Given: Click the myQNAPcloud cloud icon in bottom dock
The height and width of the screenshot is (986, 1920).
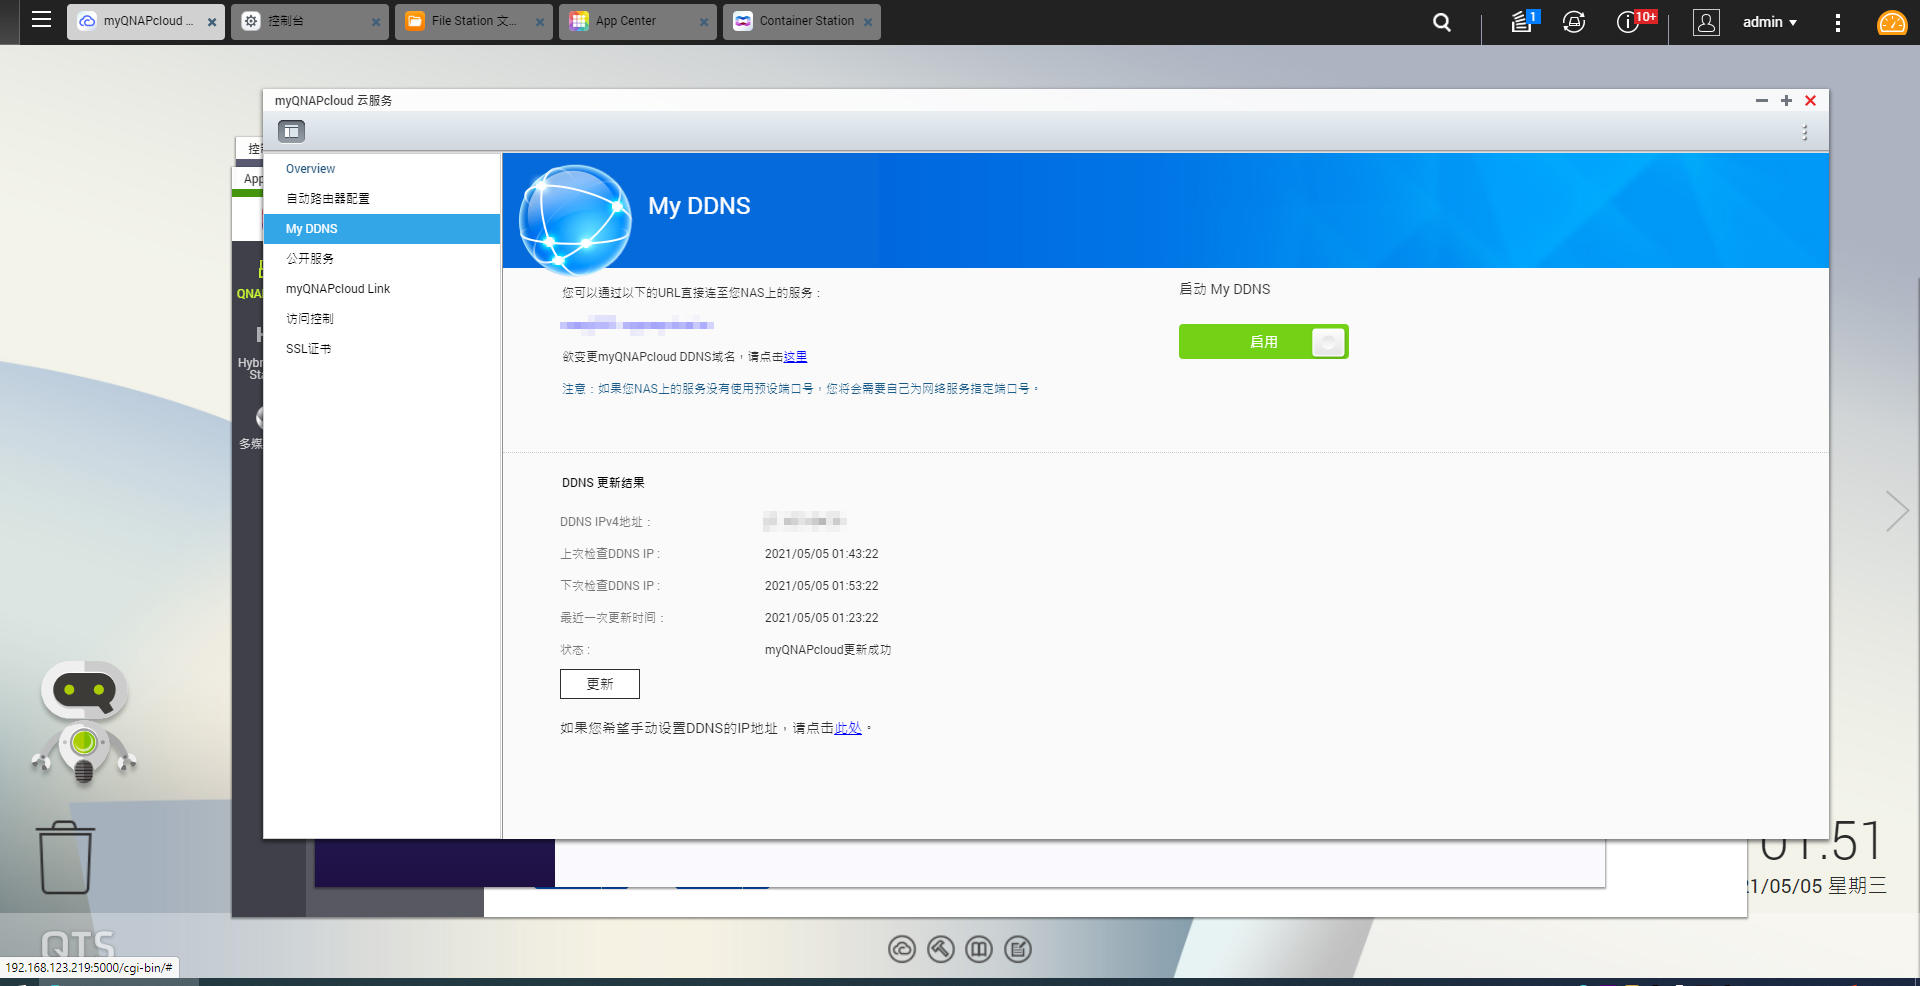Looking at the screenshot, I should coord(901,949).
